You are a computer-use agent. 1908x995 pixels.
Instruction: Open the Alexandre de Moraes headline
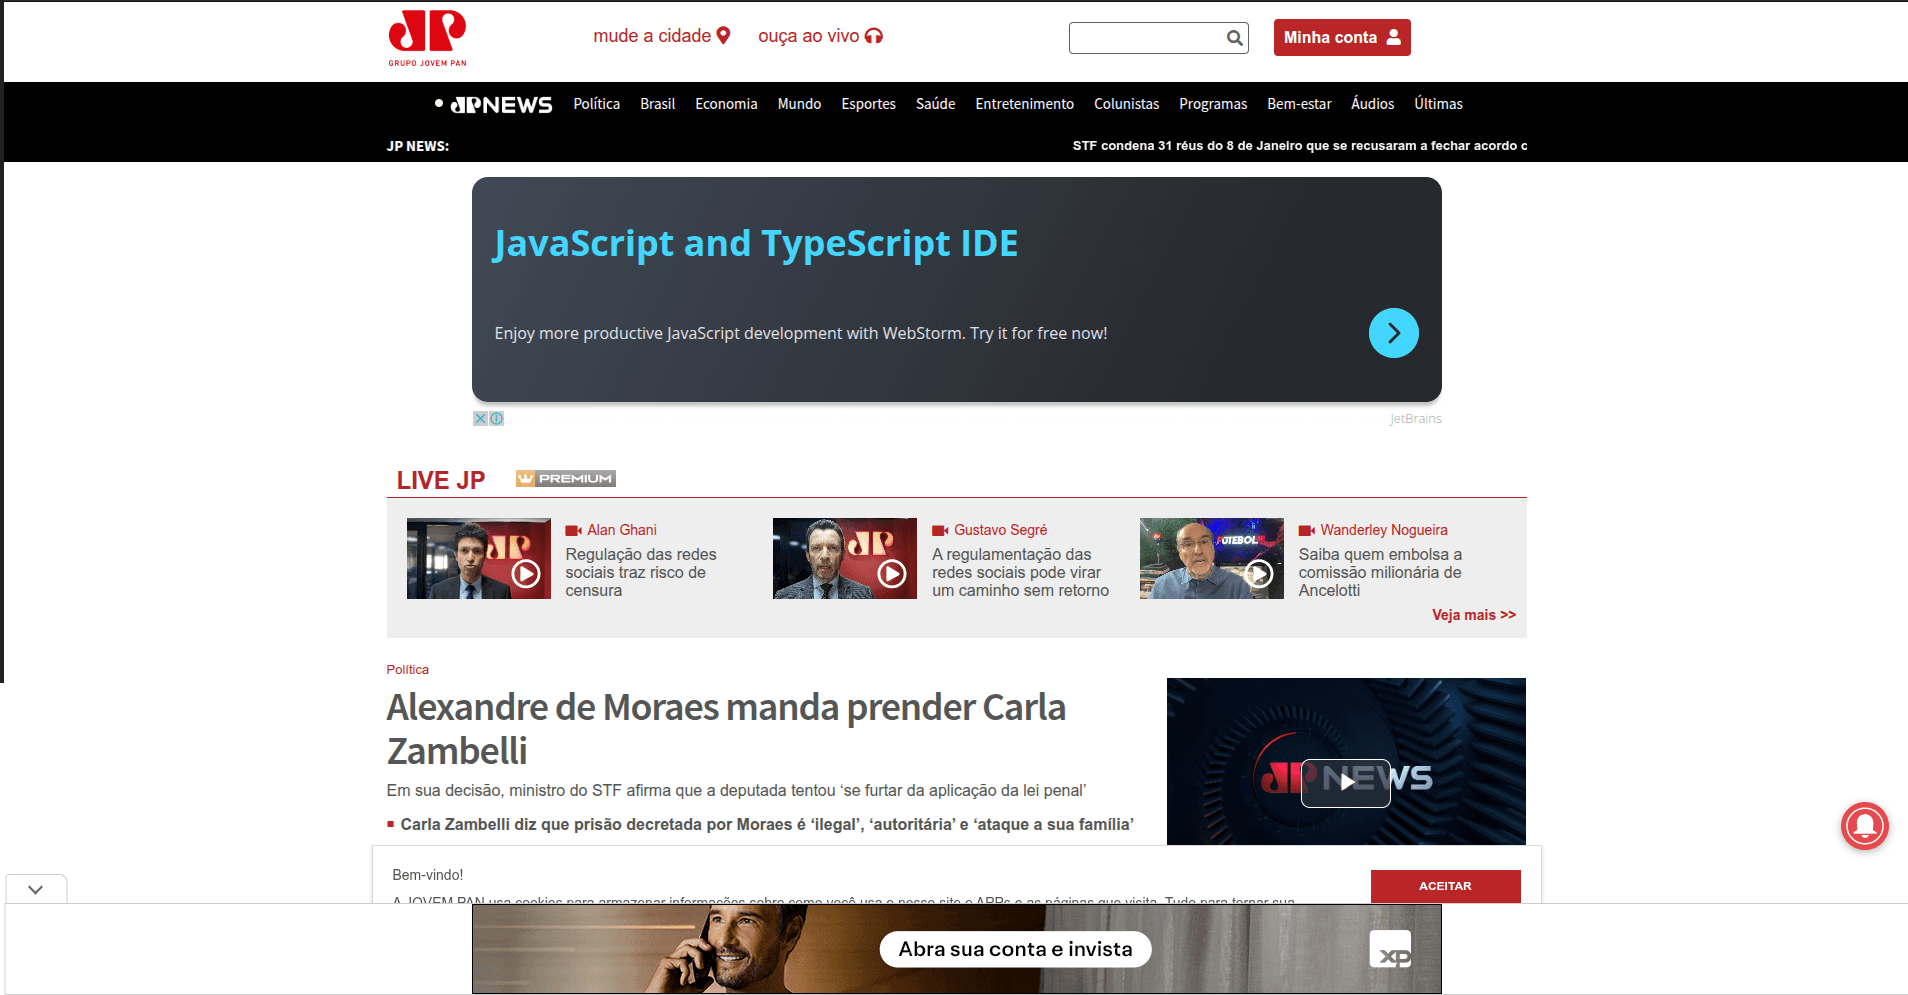click(726, 729)
